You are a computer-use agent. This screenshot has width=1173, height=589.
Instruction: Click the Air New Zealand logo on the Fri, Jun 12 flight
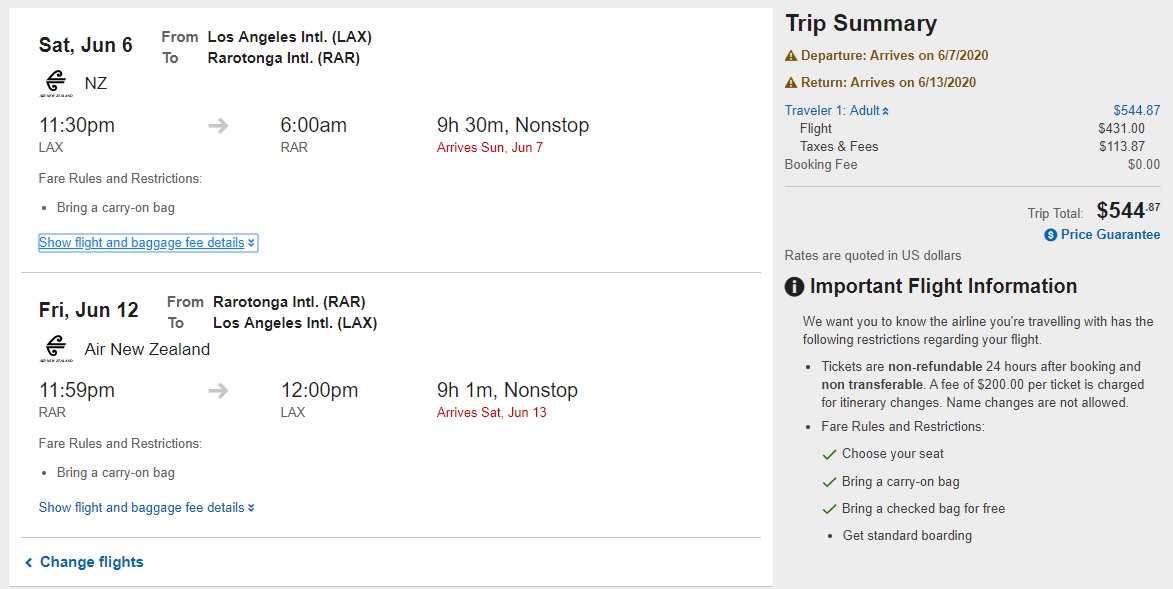coord(56,349)
